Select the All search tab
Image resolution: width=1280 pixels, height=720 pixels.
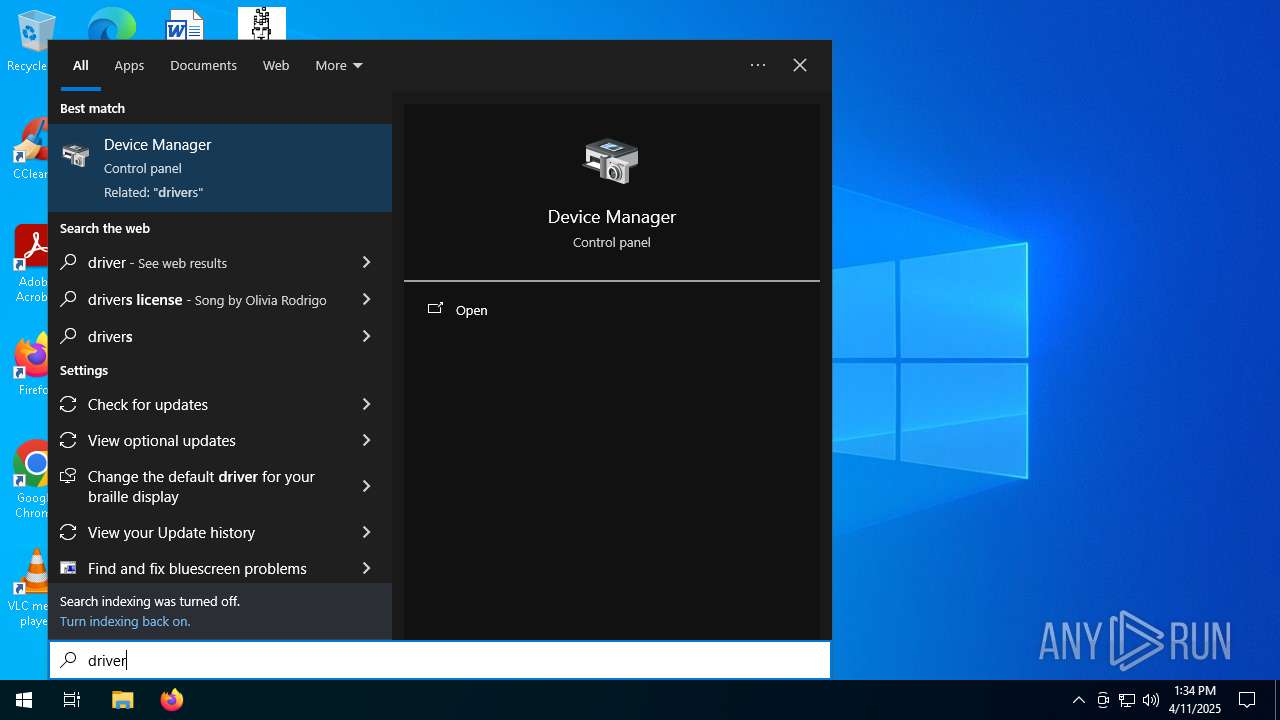click(81, 65)
